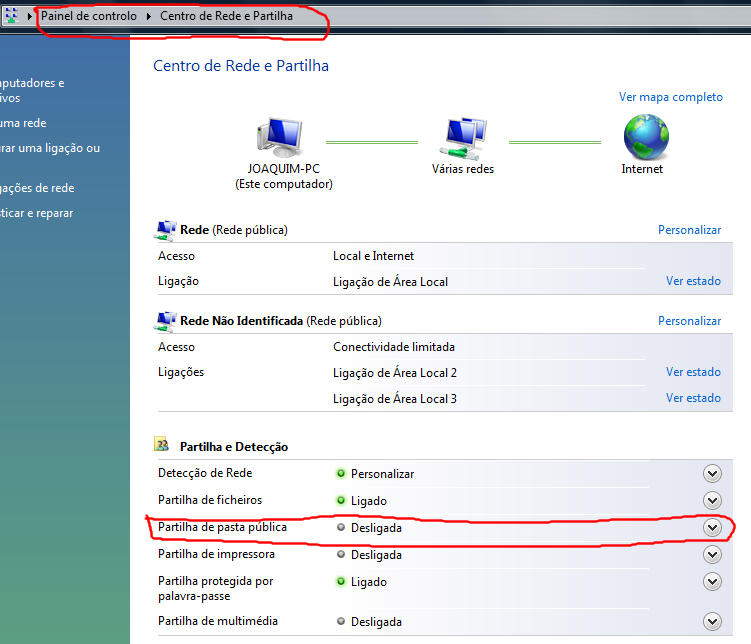Click the Partilha de multimédia row label
The height and width of the screenshot is (644, 751).
click(x=217, y=621)
